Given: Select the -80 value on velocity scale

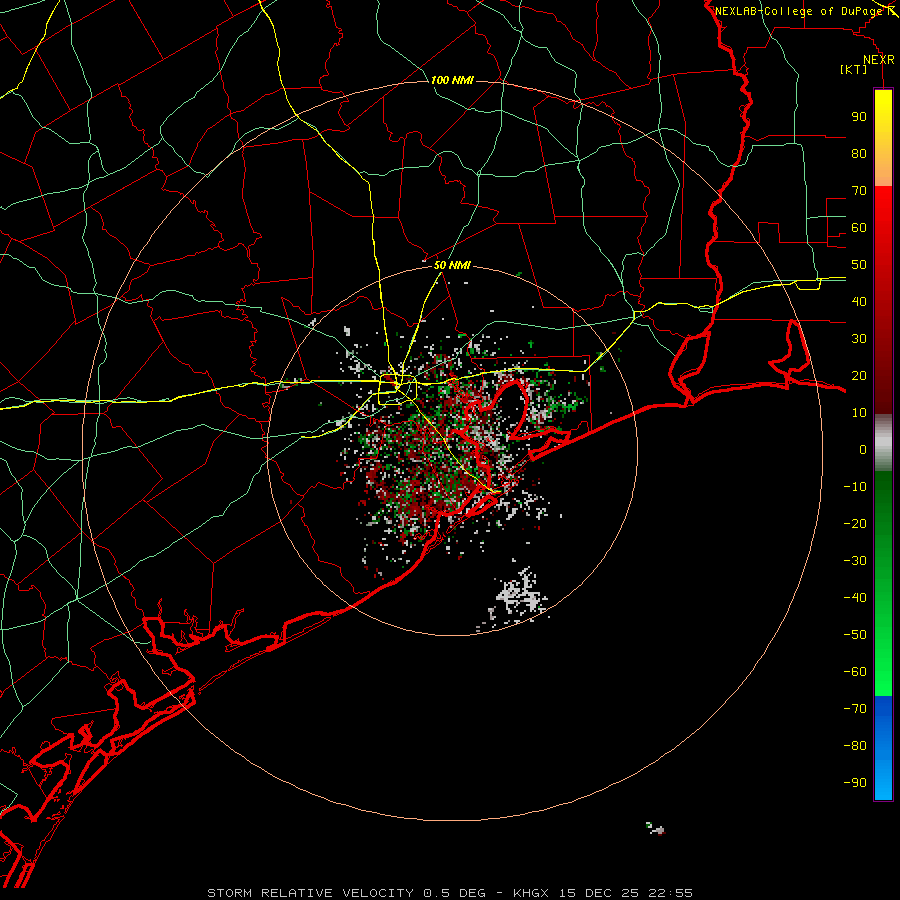Looking at the screenshot, I should point(855,746).
